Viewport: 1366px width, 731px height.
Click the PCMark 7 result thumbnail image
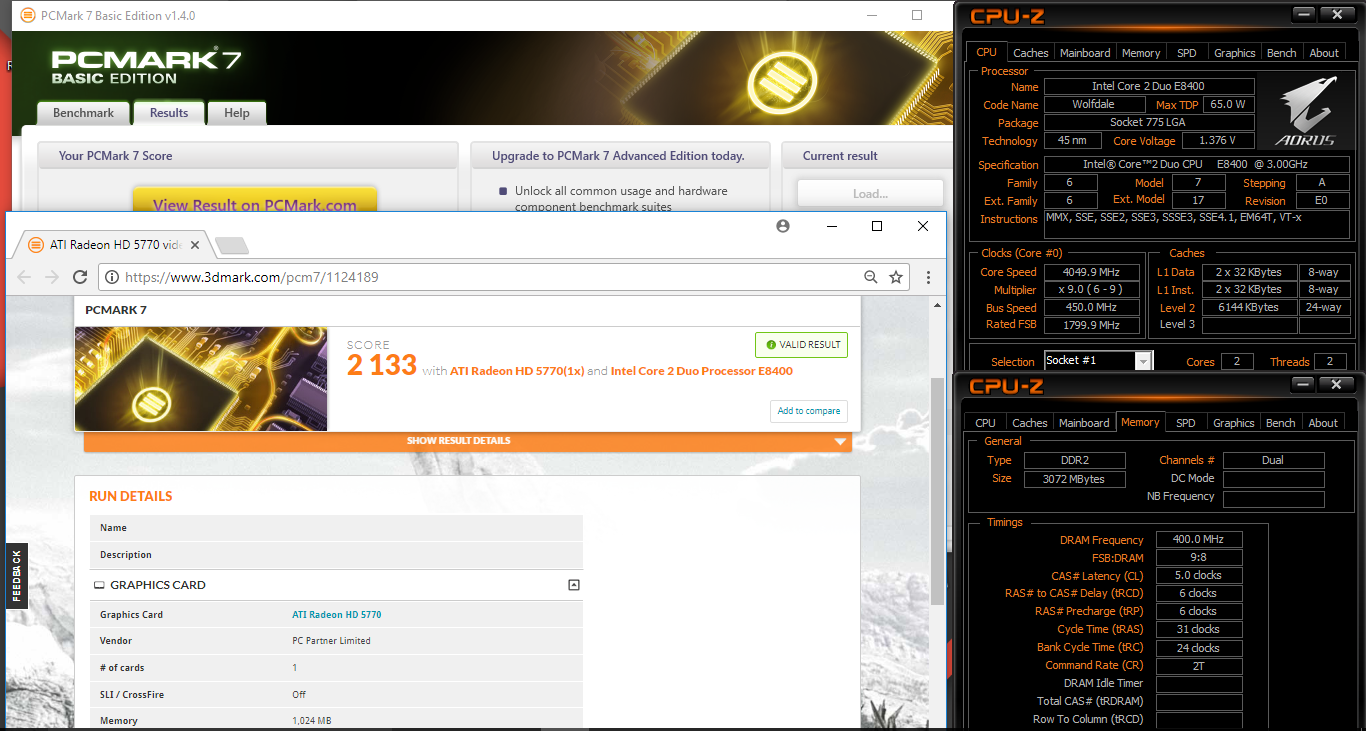[x=201, y=379]
